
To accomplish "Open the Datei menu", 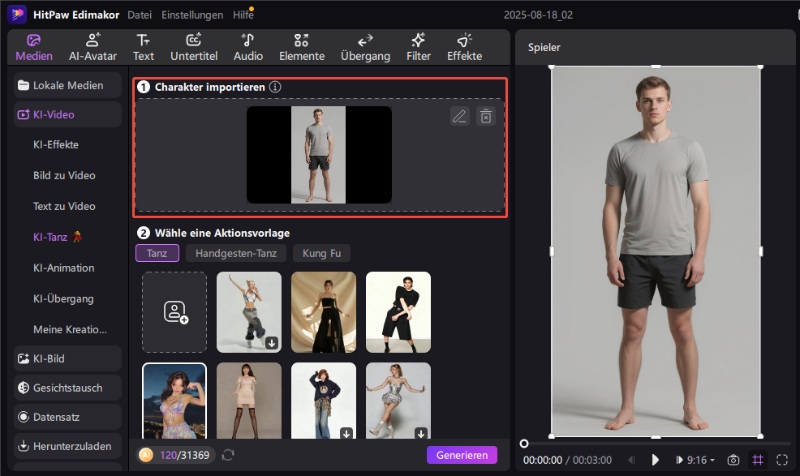I will click(140, 15).
